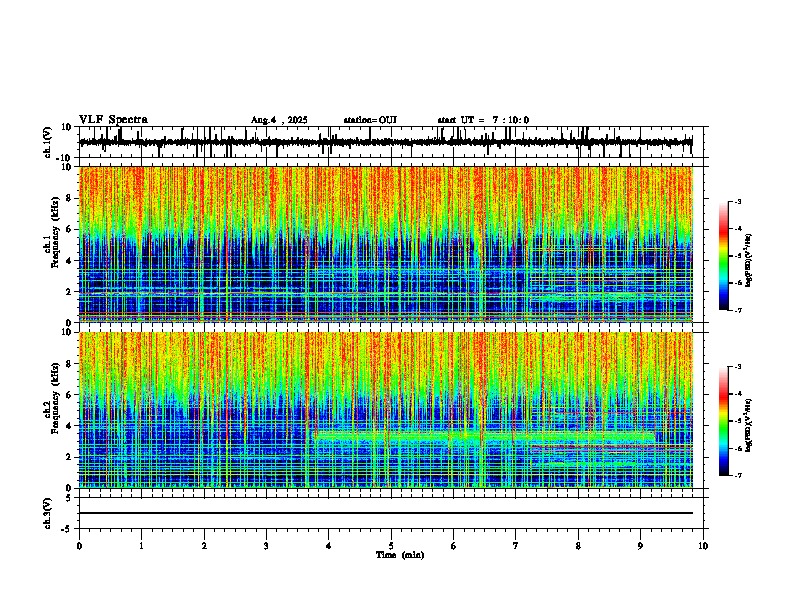This screenshot has height=612, width=792.
Task: Click the "Time (min)" axis title
Action: coord(400,555)
